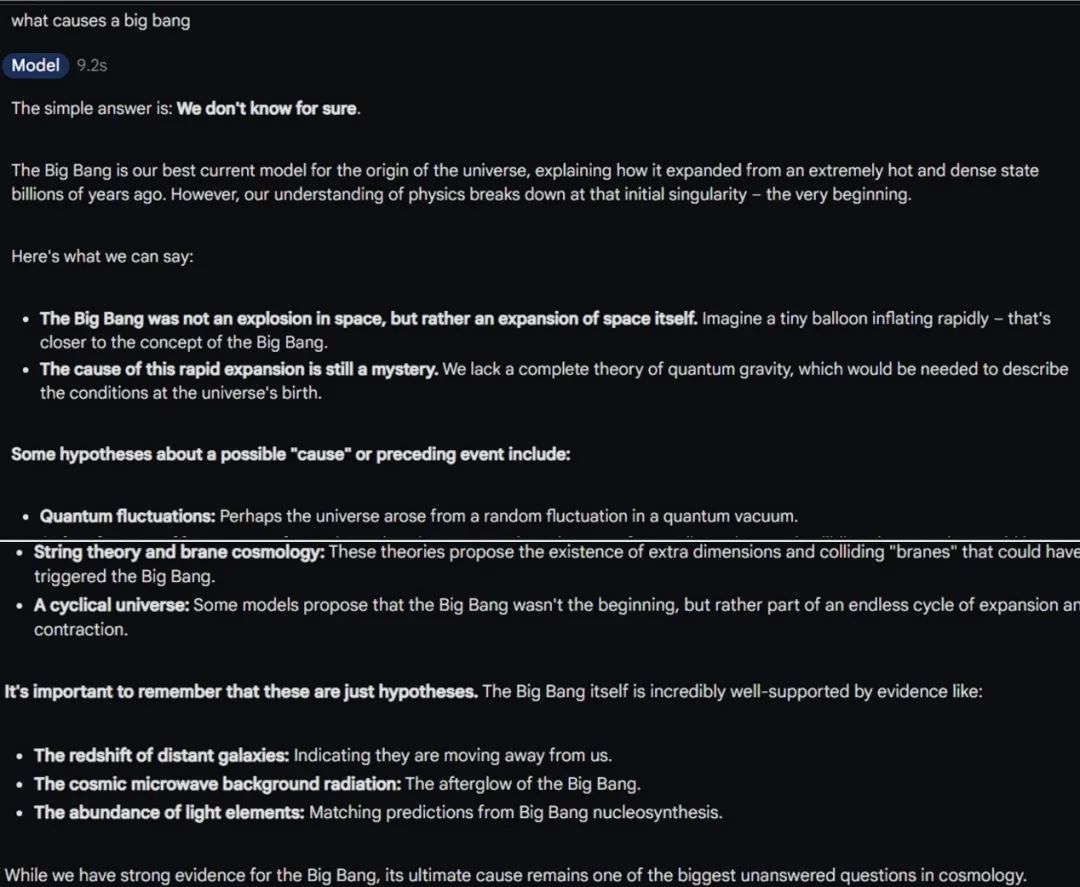Viewport: 1080px width, 887px height.
Task: Click the Model label badge
Action: point(36,65)
